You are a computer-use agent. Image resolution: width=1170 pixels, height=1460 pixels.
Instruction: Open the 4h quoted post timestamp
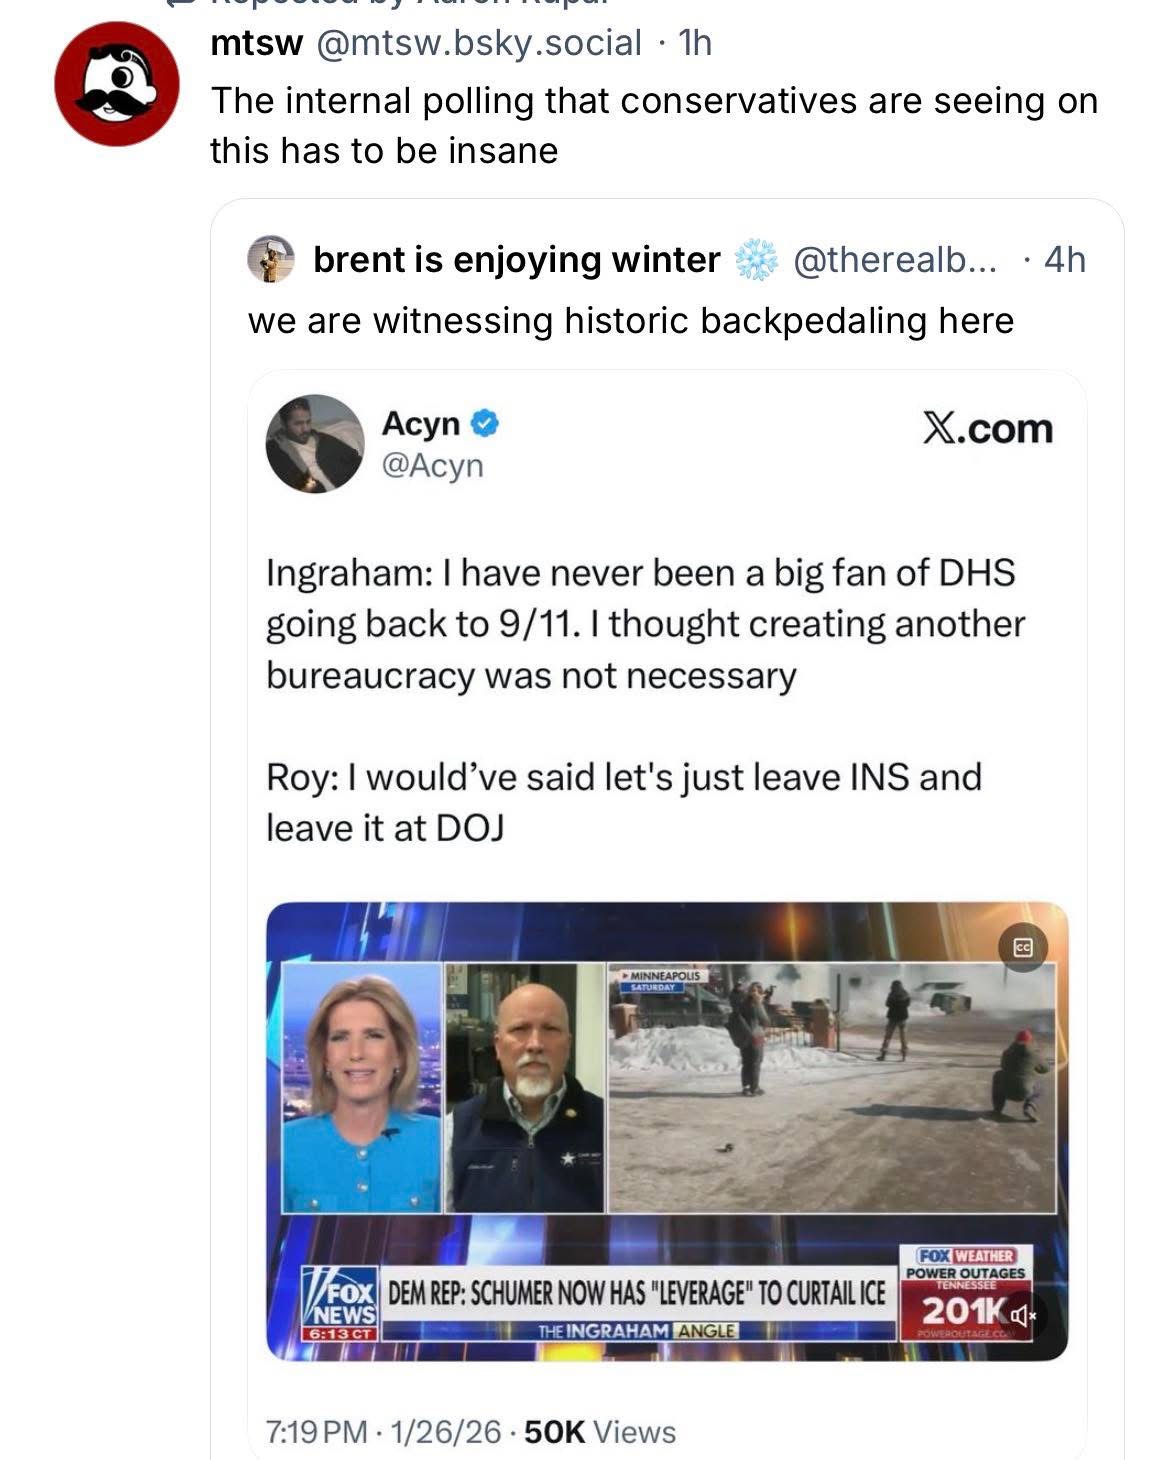coord(1064,260)
